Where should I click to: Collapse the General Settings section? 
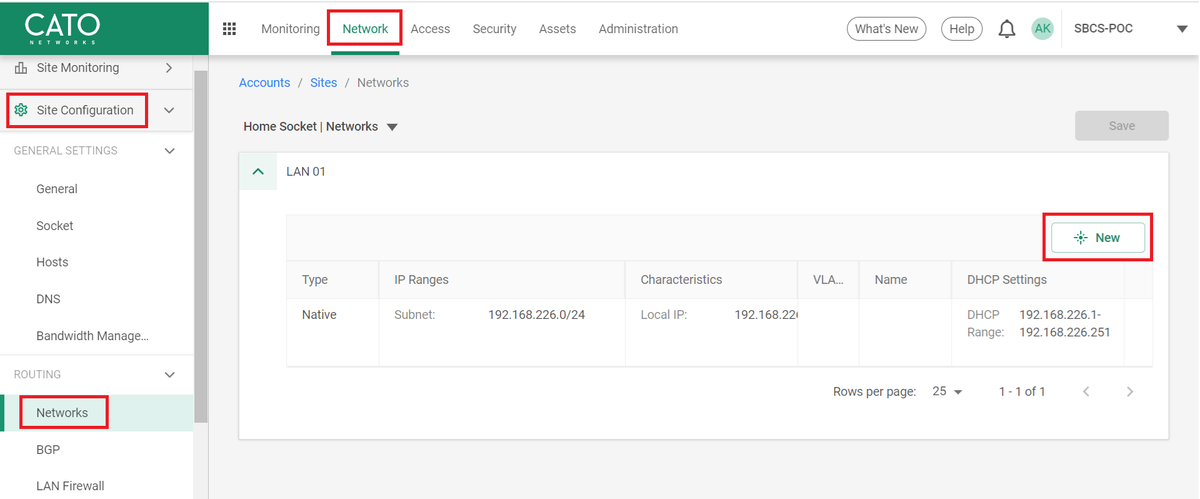tap(169, 151)
